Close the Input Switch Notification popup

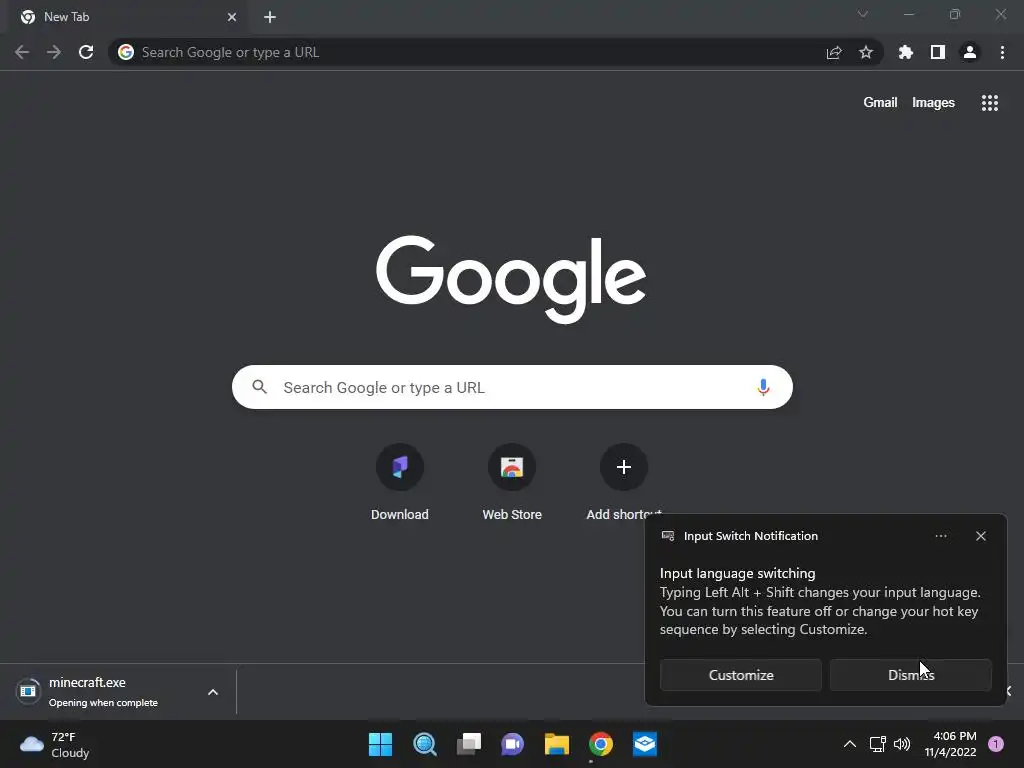click(x=980, y=536)
